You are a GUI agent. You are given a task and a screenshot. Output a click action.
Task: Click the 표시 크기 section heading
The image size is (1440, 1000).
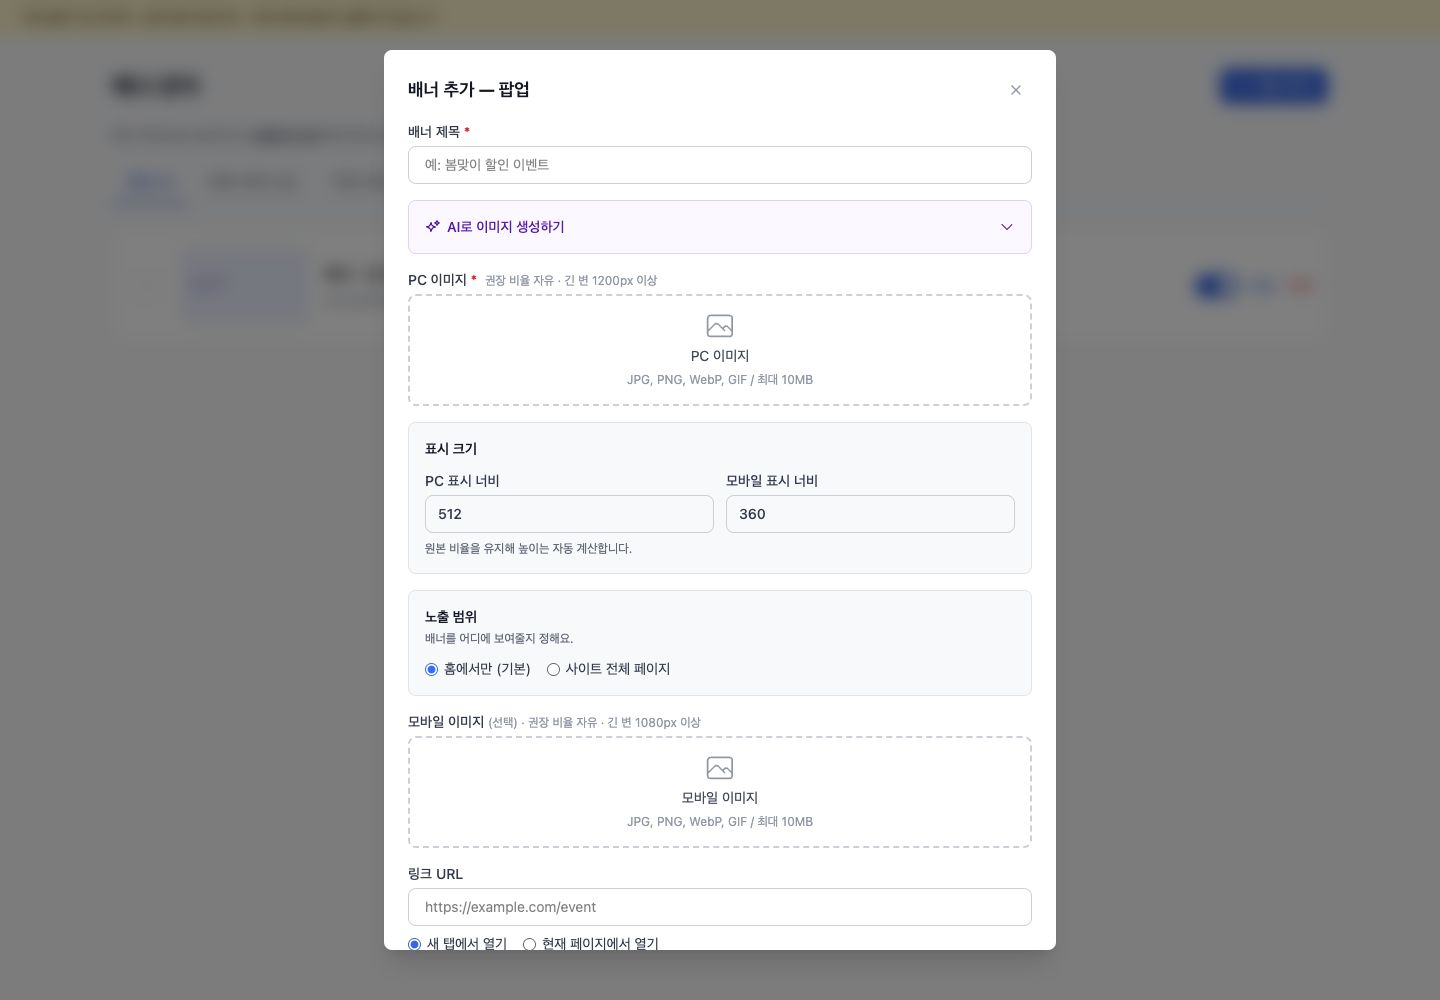click(451, 449)
